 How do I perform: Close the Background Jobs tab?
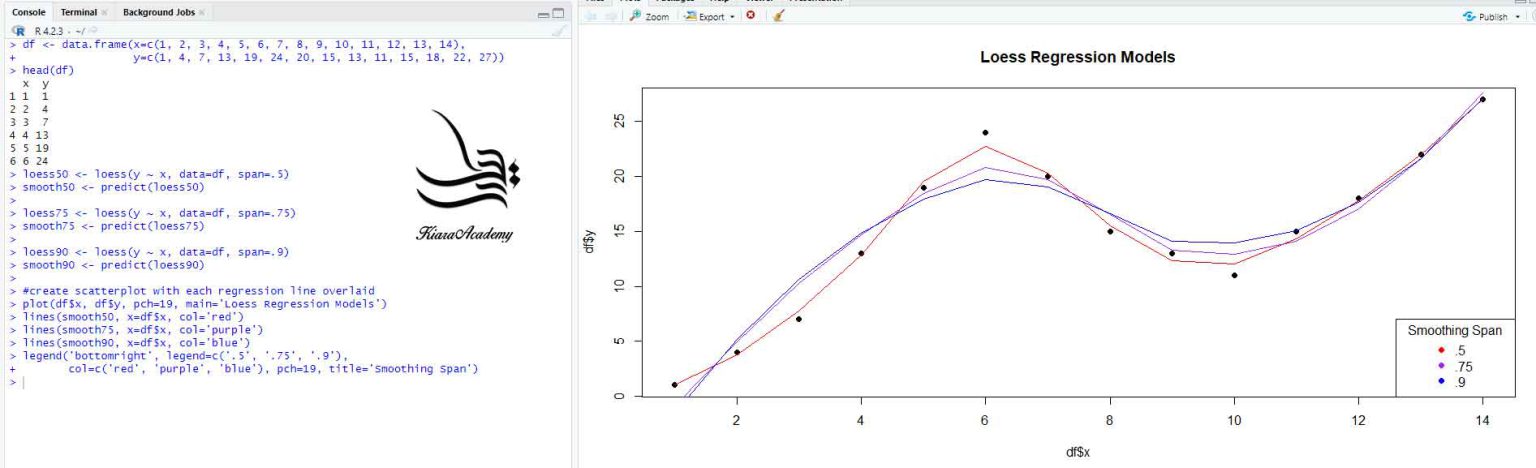point(201,12)
